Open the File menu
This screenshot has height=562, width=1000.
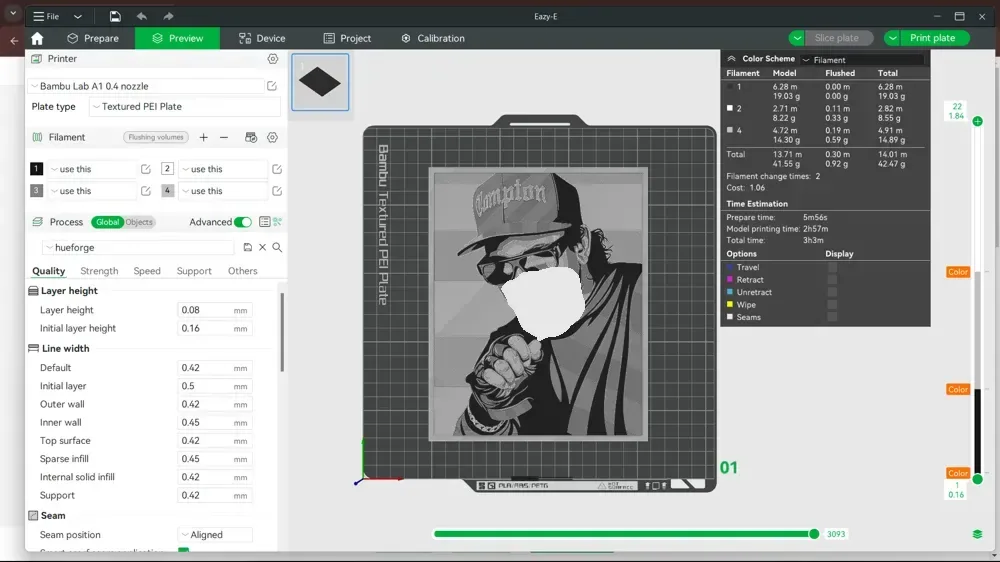pyautogui.click(x=47, y=17)
